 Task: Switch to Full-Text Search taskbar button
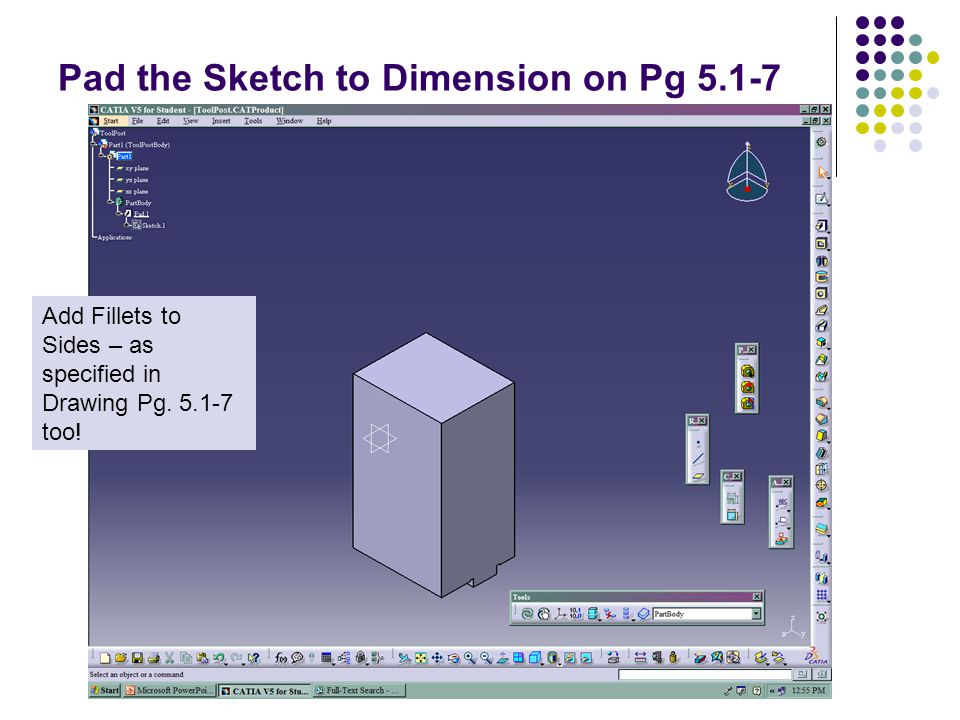358,691
